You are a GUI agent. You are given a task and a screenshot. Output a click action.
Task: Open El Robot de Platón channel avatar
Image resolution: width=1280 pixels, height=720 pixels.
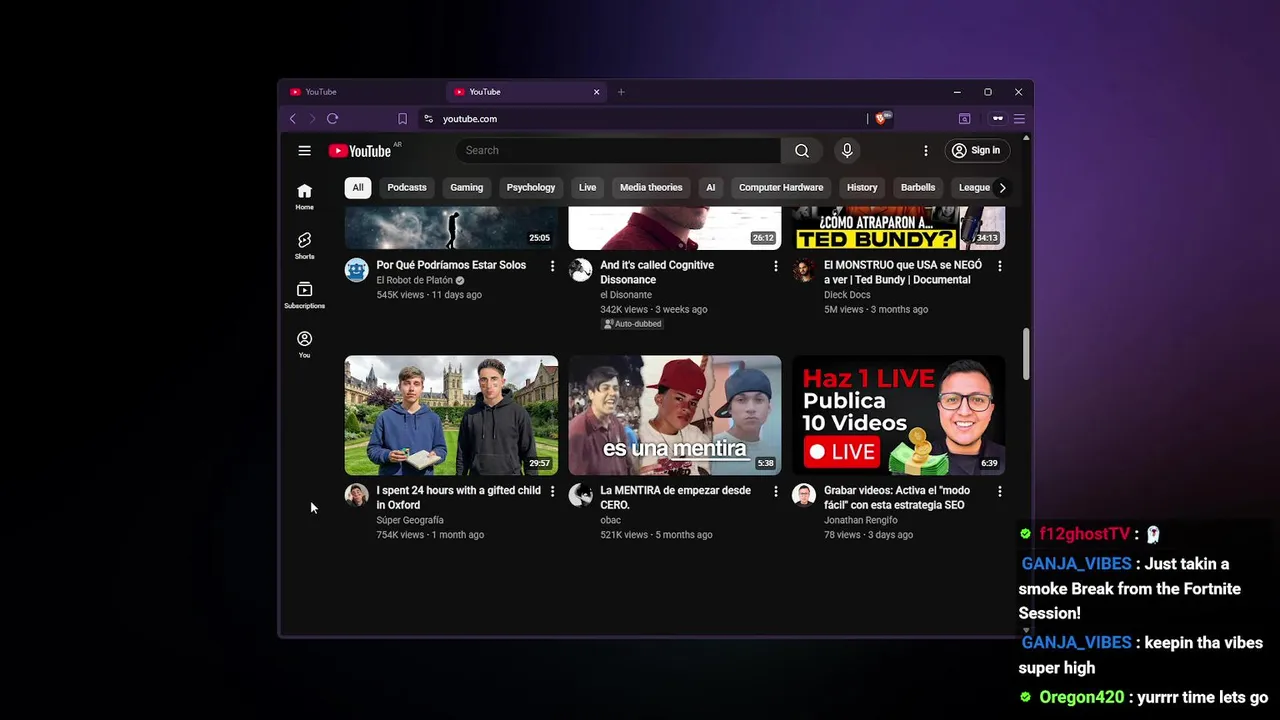[357, 270]
